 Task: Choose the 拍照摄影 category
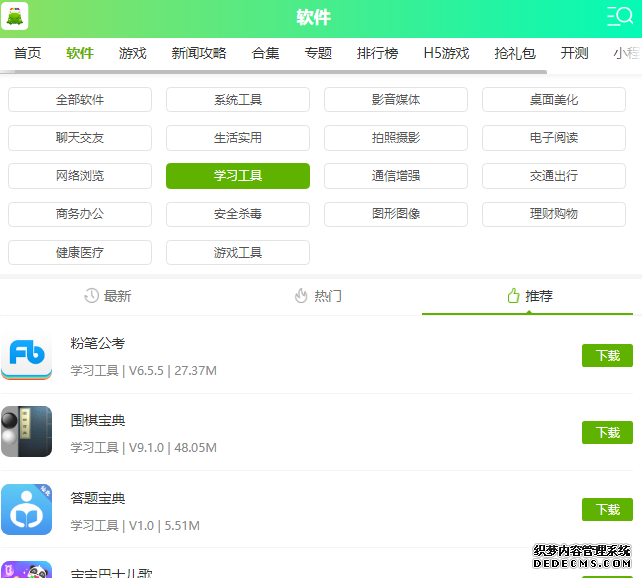tap(396, 138)
